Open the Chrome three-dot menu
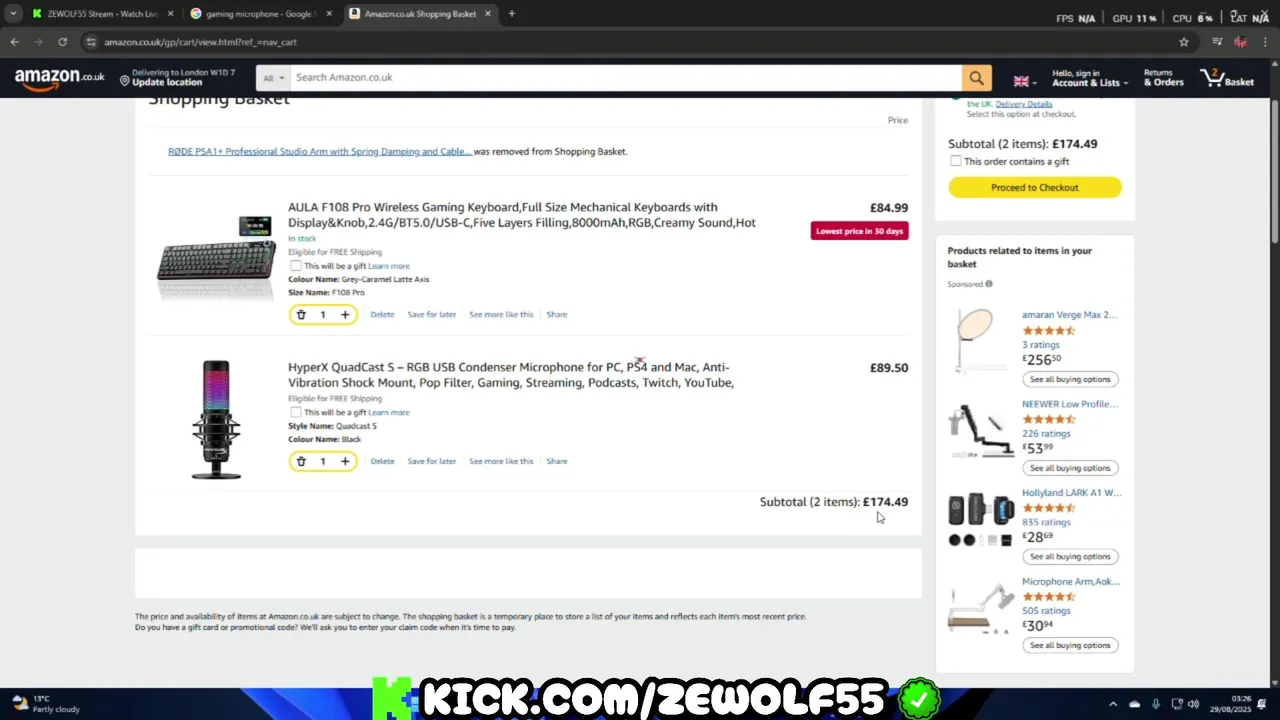1280x720 pixels. (1265, 42)
